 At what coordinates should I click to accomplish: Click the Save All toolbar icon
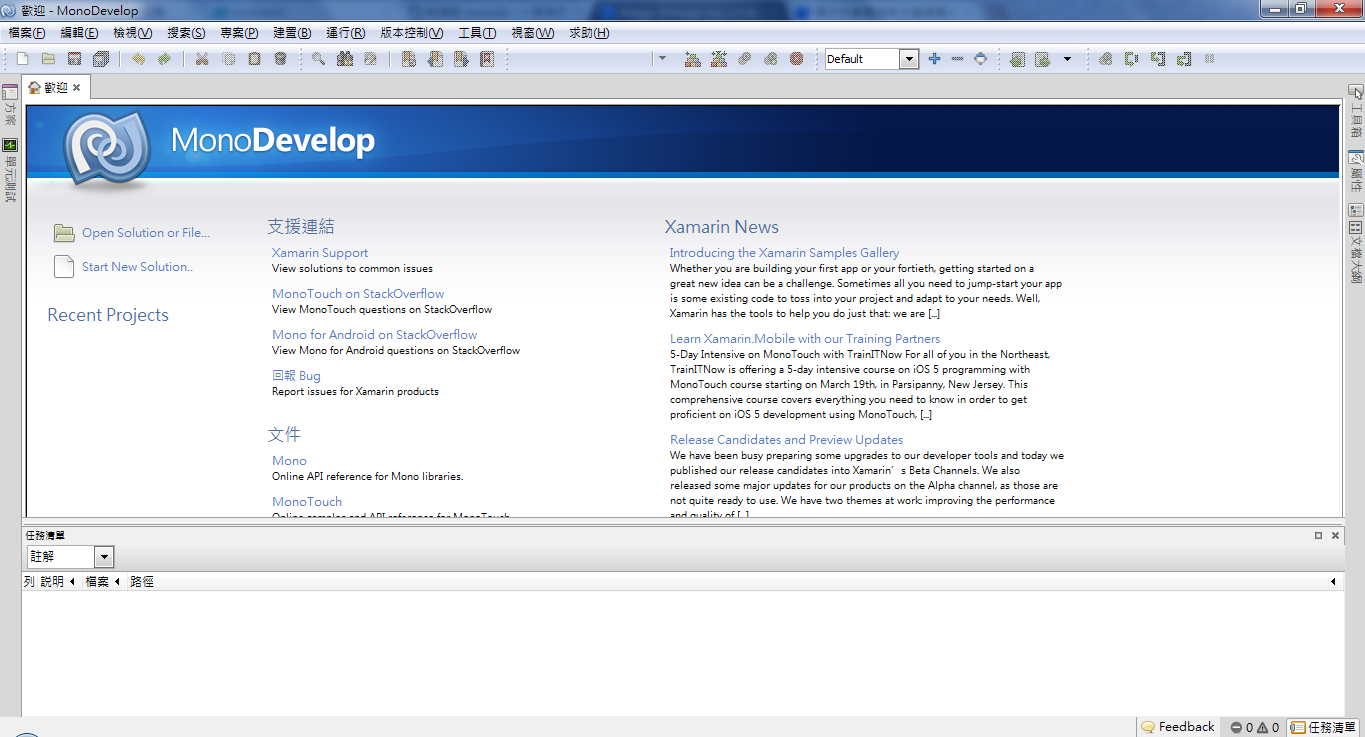(x=101, y=59)
